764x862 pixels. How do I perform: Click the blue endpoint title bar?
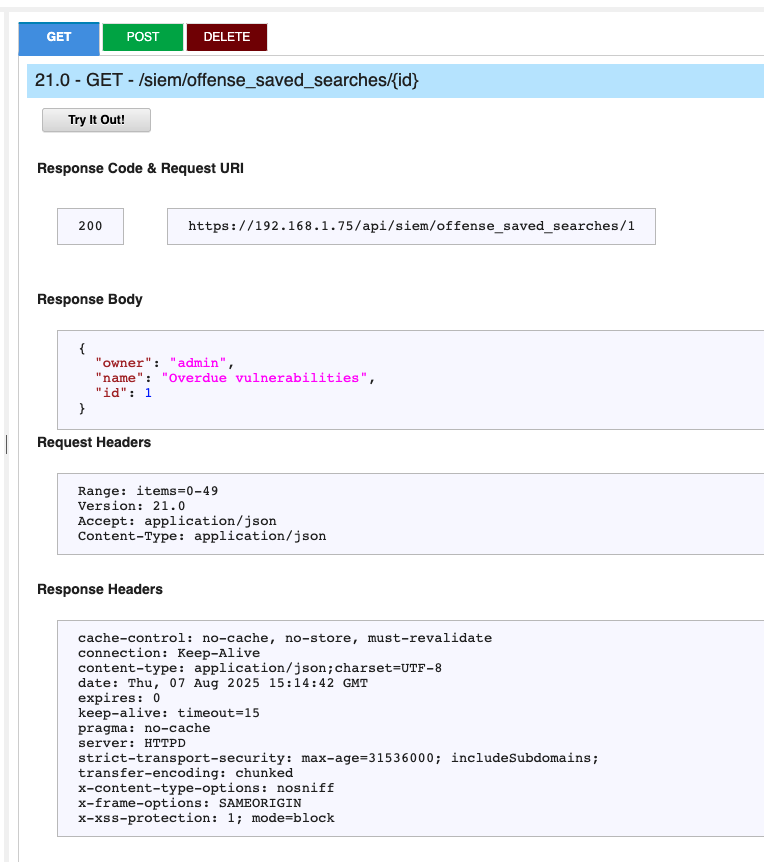coord(395,81)
